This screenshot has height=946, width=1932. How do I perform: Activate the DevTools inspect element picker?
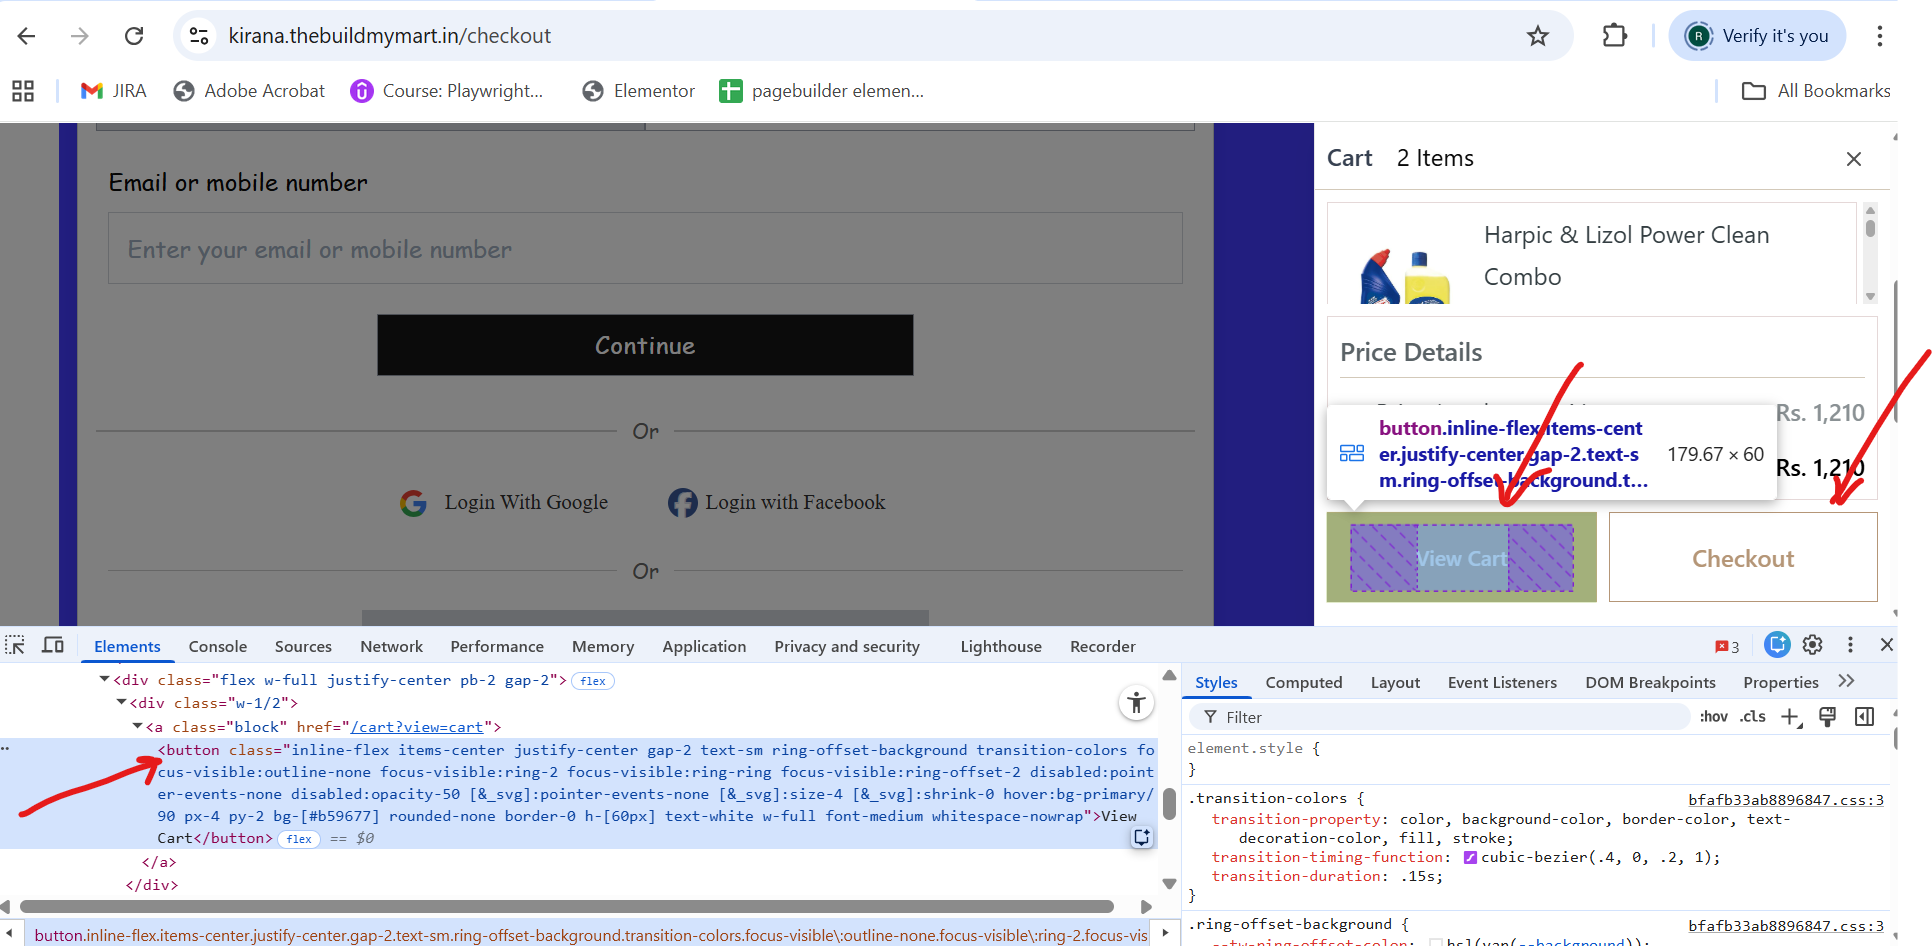pyautogui.click(x=15, y=646)
